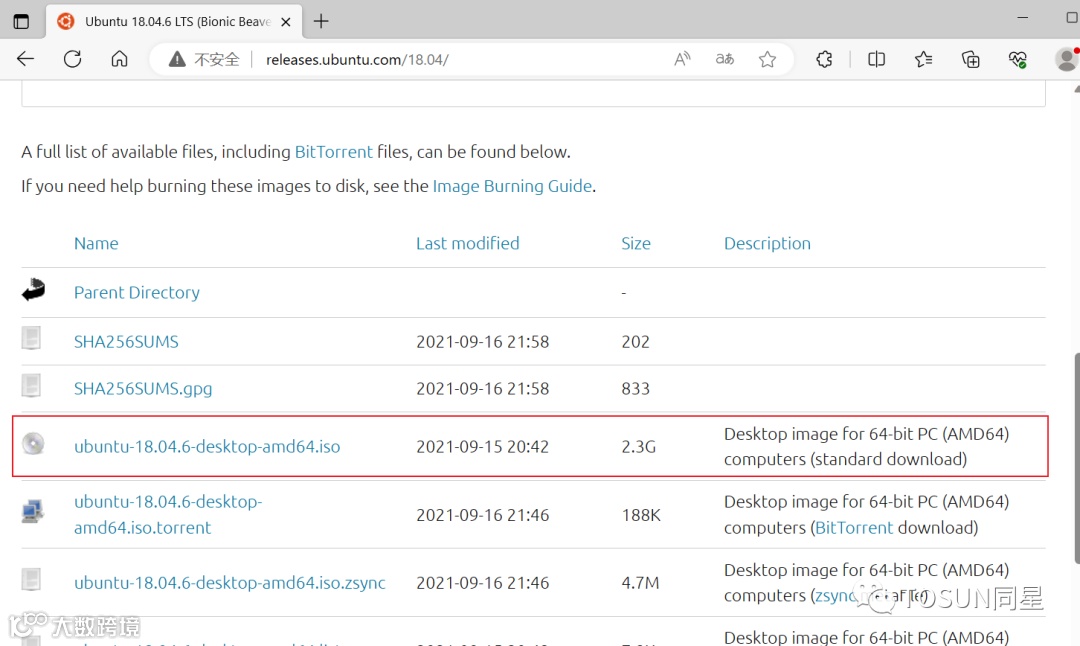Click the Parent Directory back-arrow icon
The image size is (1080, 646).
pos(33,290)
